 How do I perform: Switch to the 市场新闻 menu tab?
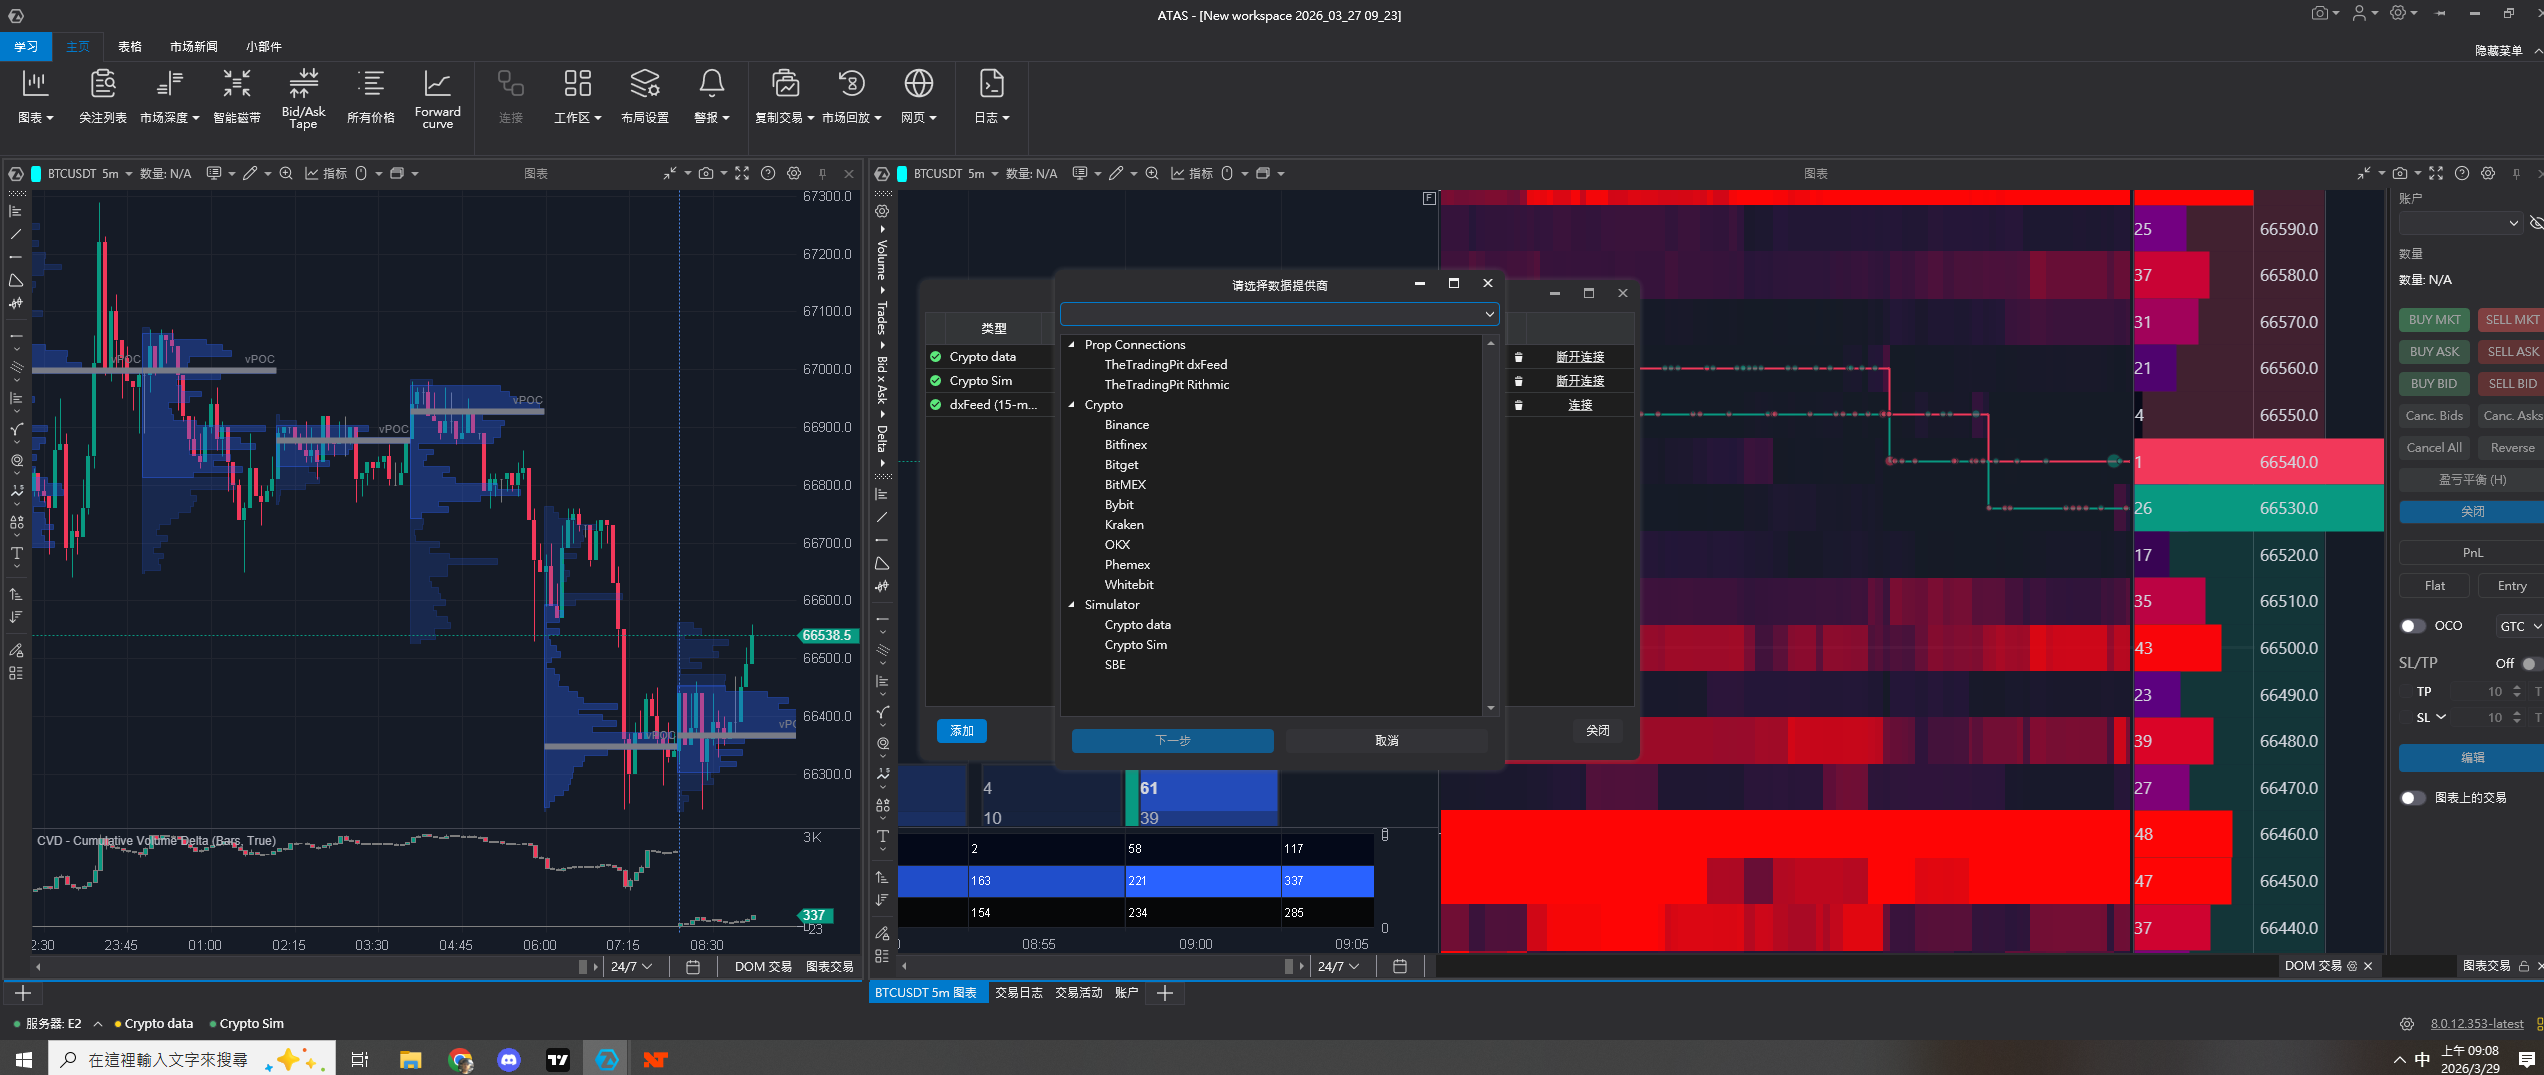pos(193,46)
